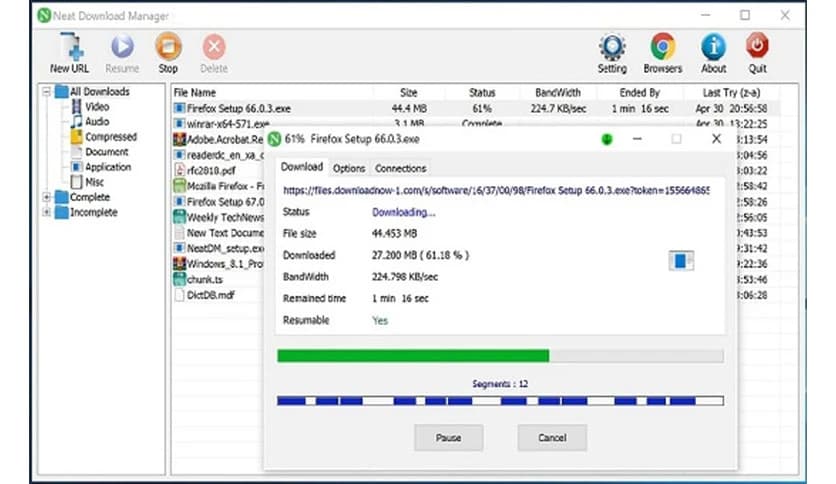
Task: Expand the Complete tree node
Action: [46, 197]
